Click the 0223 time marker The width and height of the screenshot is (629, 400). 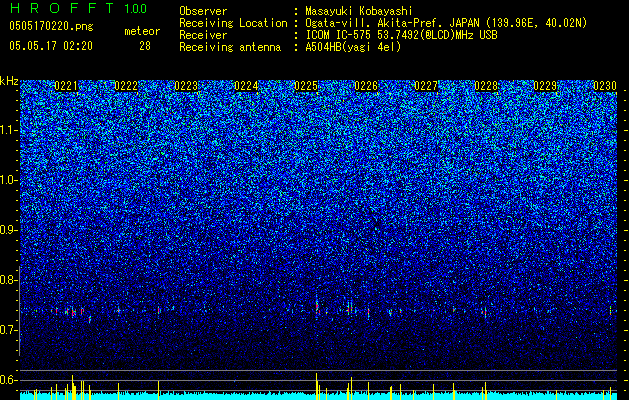(x=186, y=86)
